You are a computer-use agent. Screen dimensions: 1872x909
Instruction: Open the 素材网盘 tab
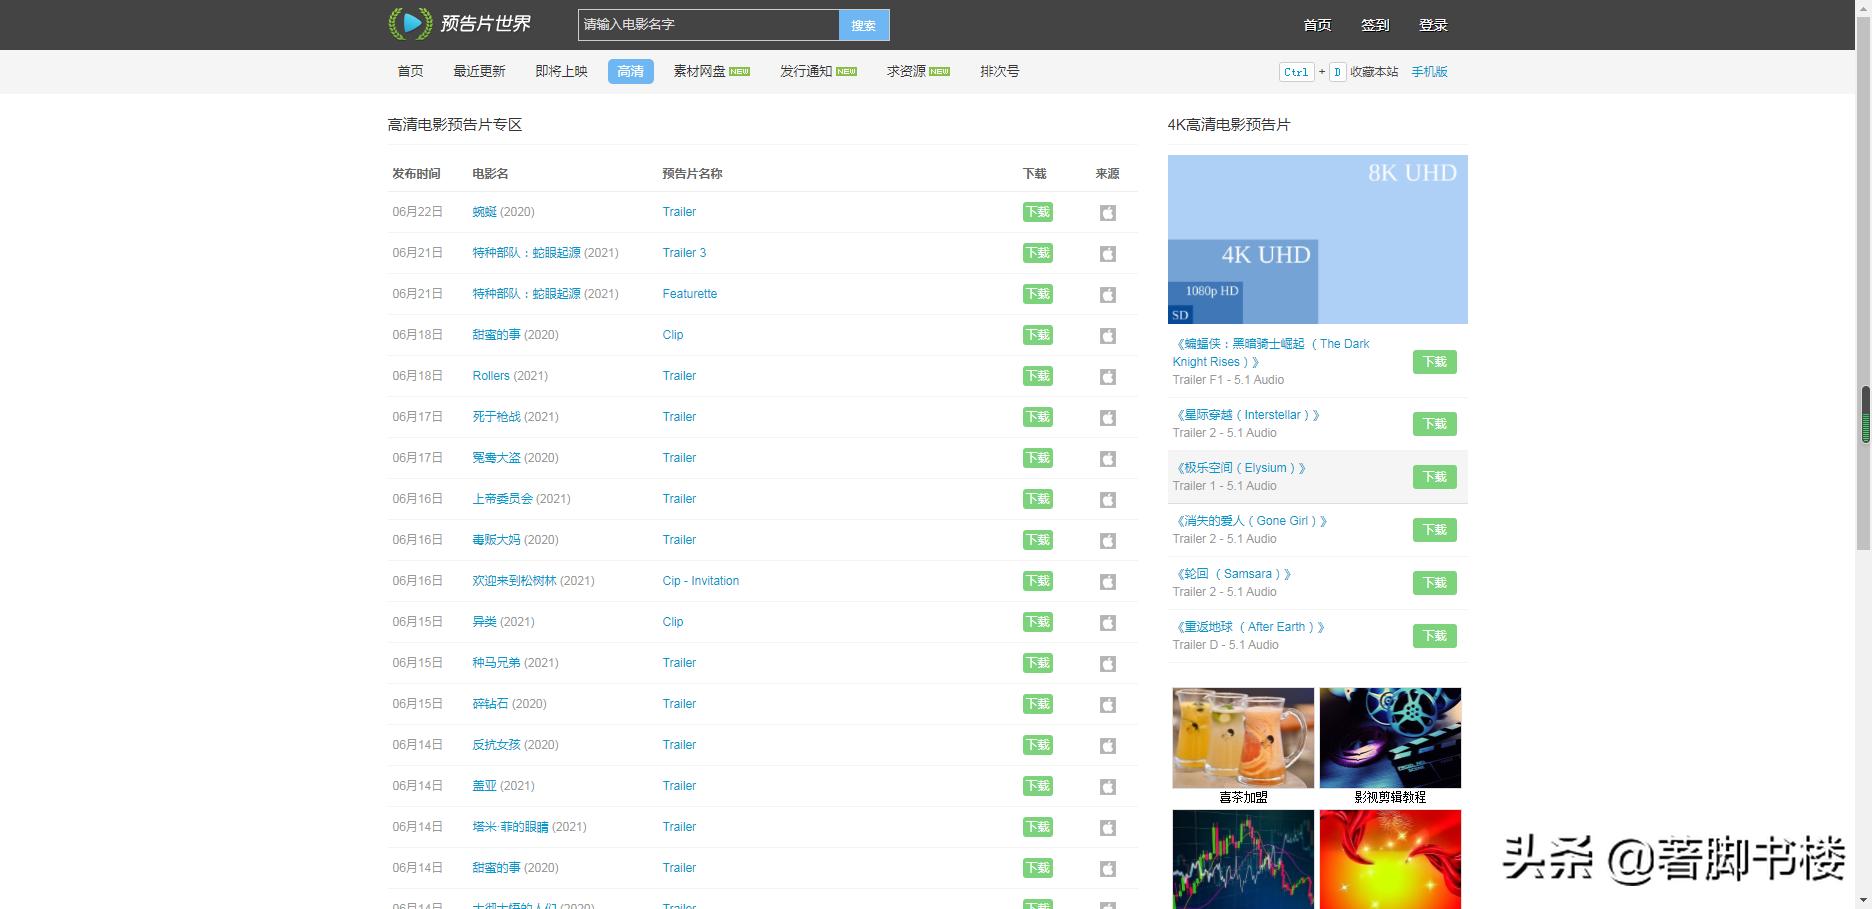(711, 71)
